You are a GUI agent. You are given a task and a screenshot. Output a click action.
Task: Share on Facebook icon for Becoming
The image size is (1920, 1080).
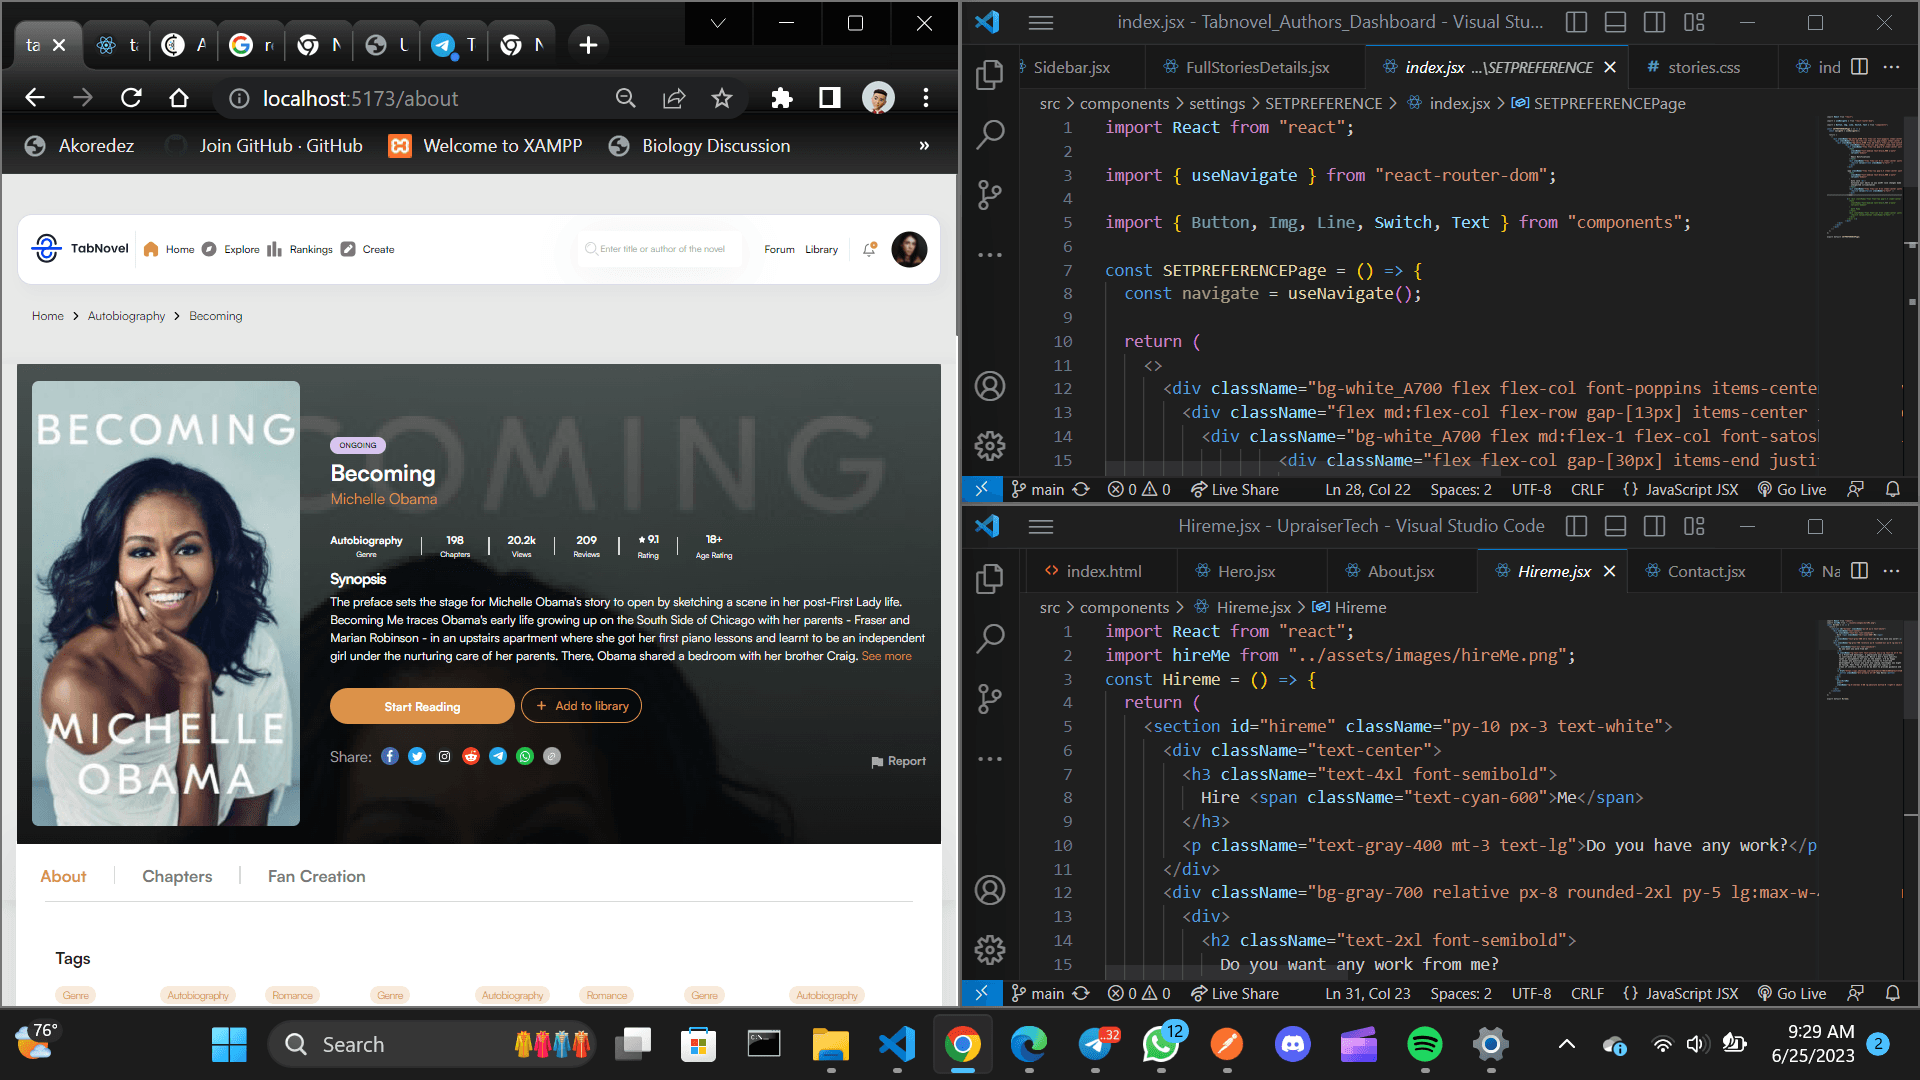click(390, 757)
